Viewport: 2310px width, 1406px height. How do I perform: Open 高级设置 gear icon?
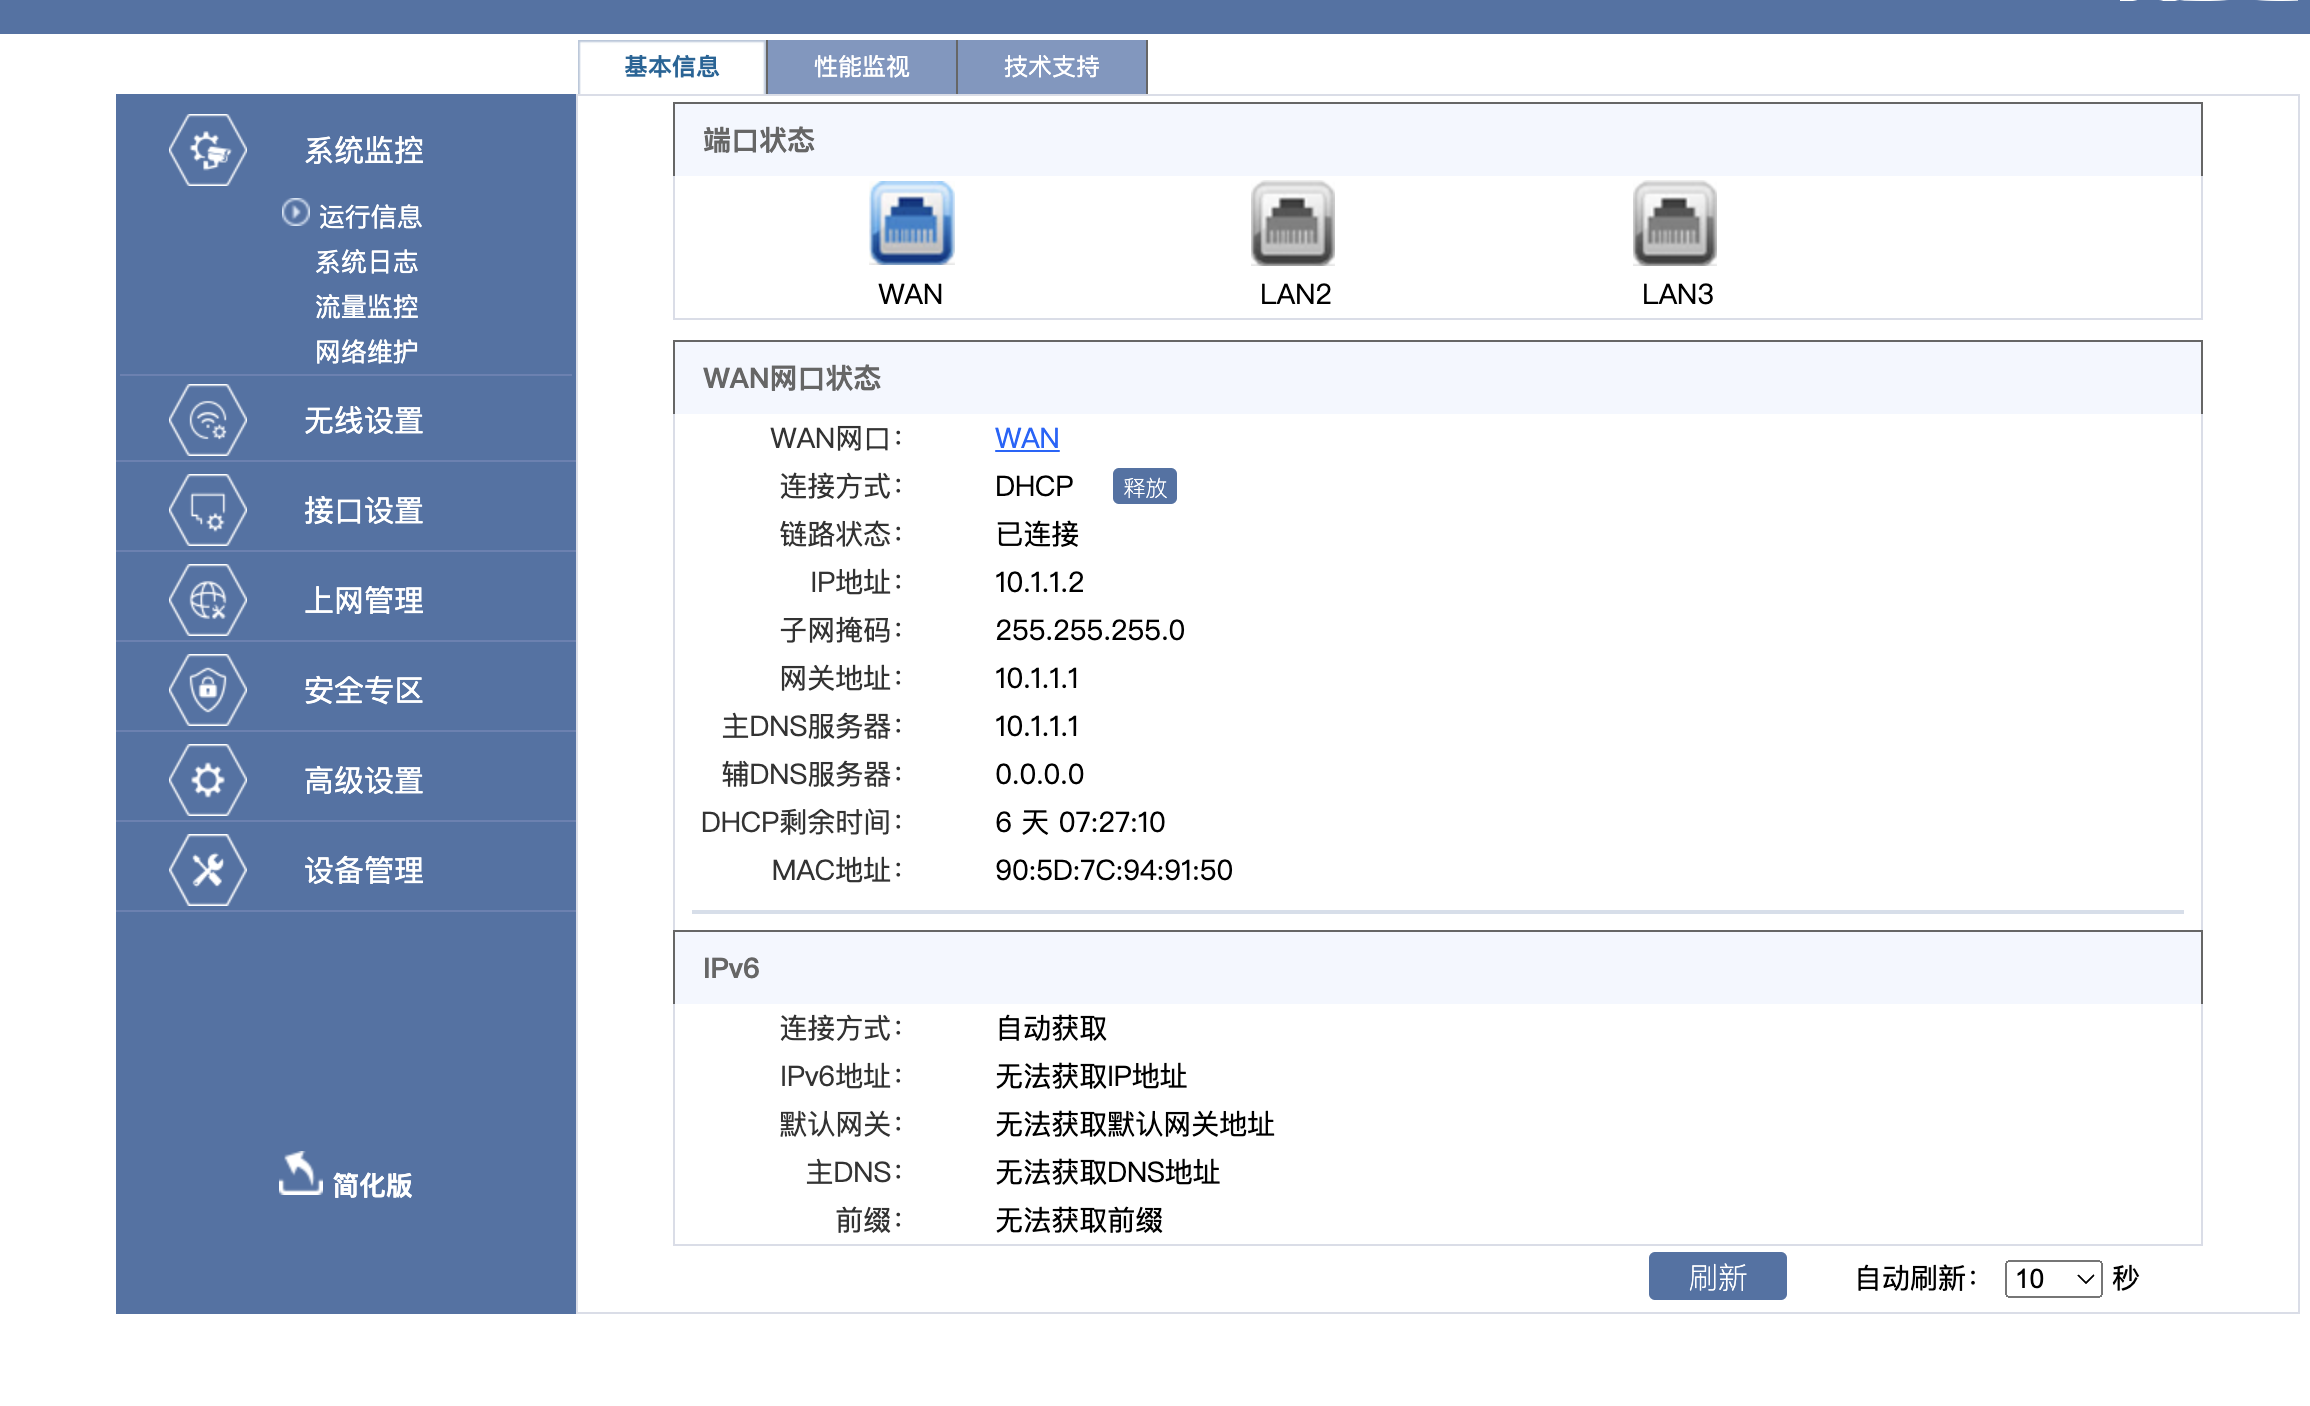208,780
